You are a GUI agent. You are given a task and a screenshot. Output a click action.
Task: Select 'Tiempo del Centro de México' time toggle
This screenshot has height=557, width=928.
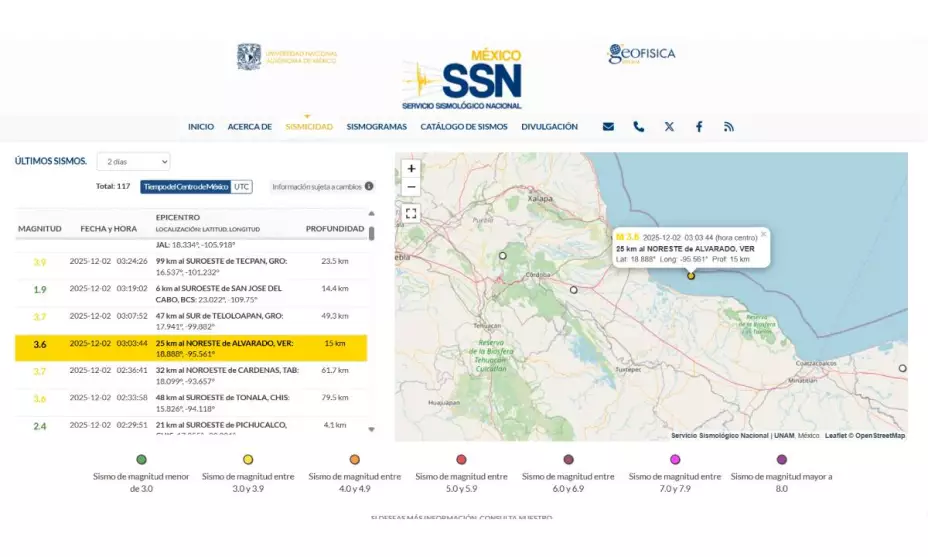186,187
